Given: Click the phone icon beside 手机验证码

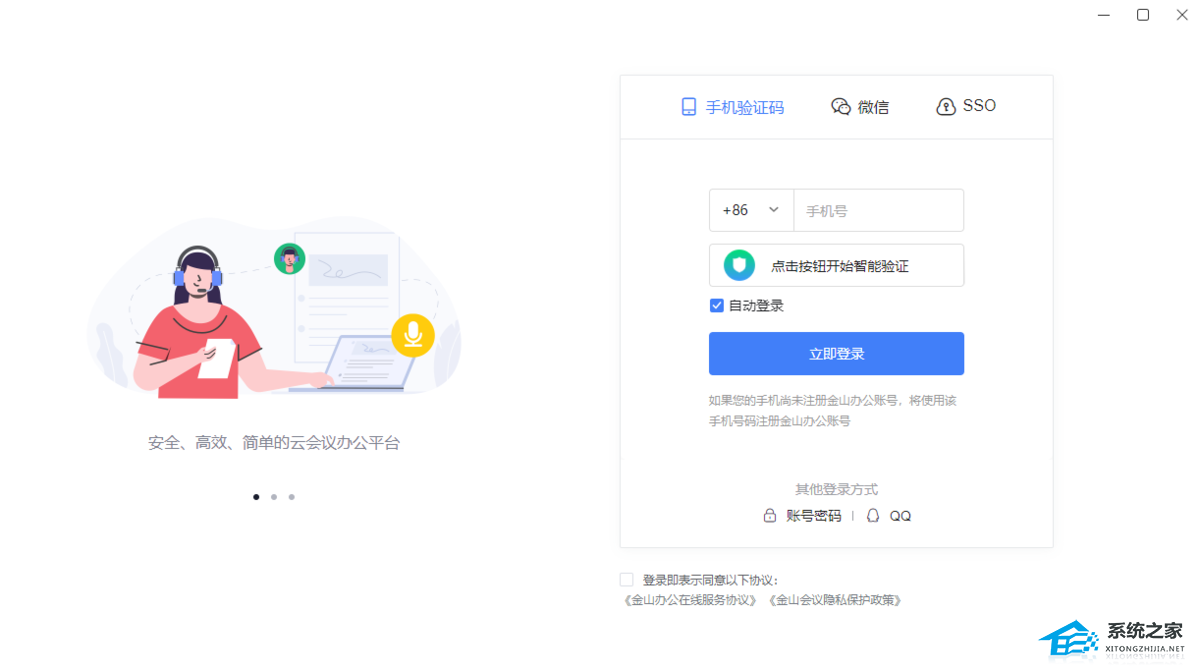Looking at the screenshot, I should coord(689,107).
